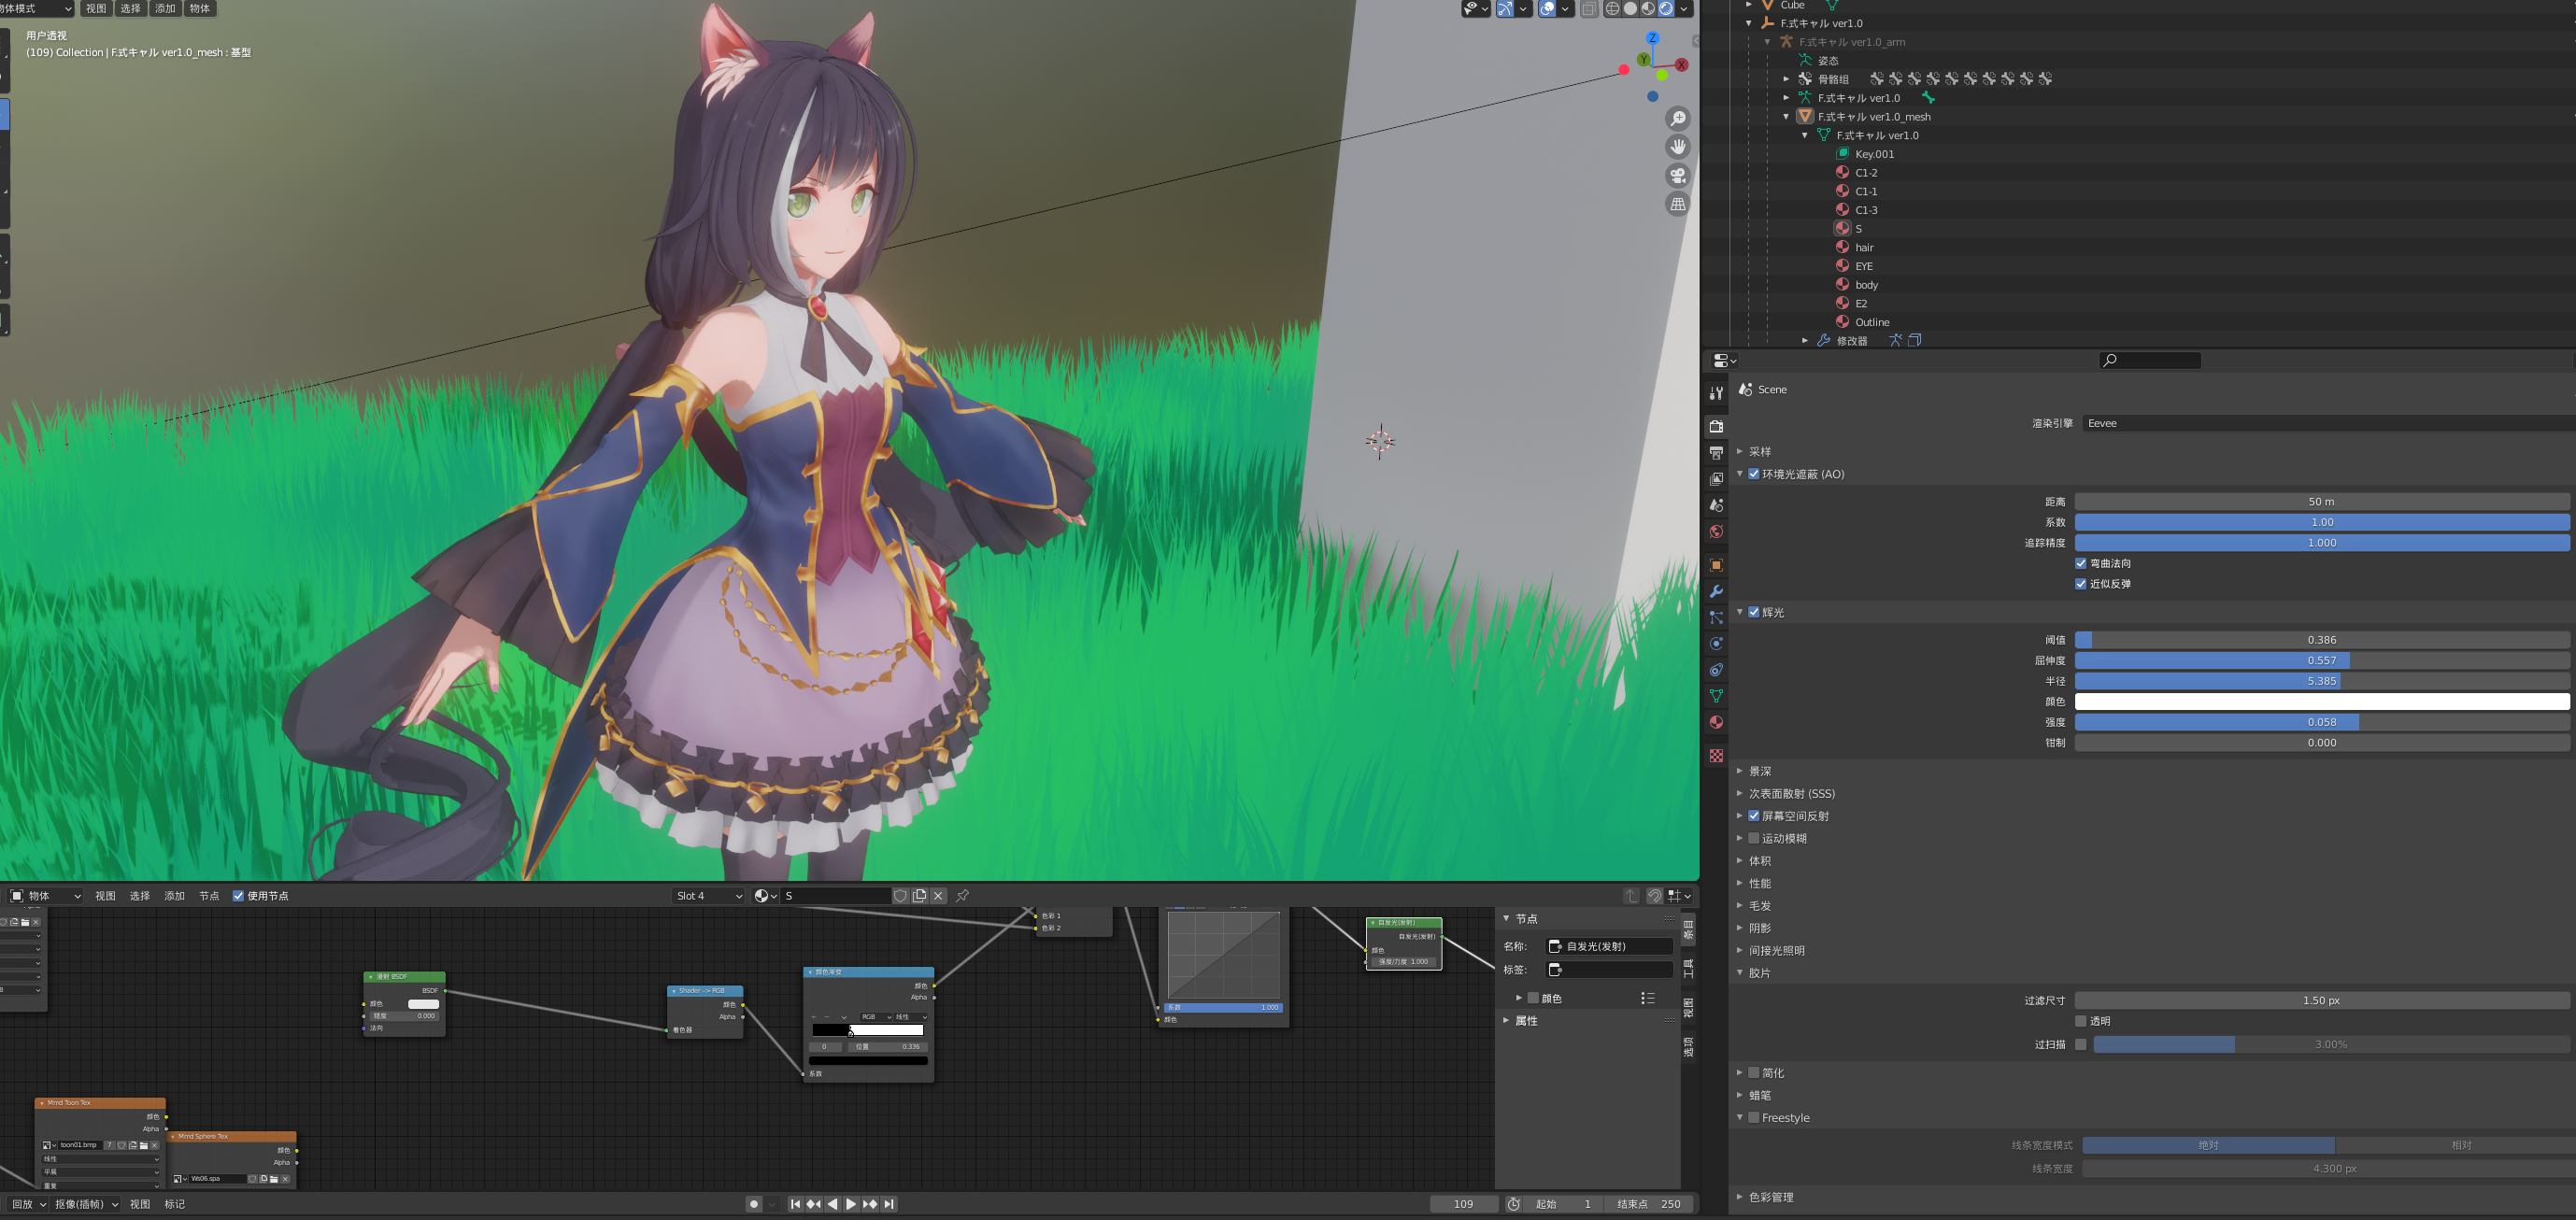Open the viewport shading options dropdown arrow

coord(1684,9)
